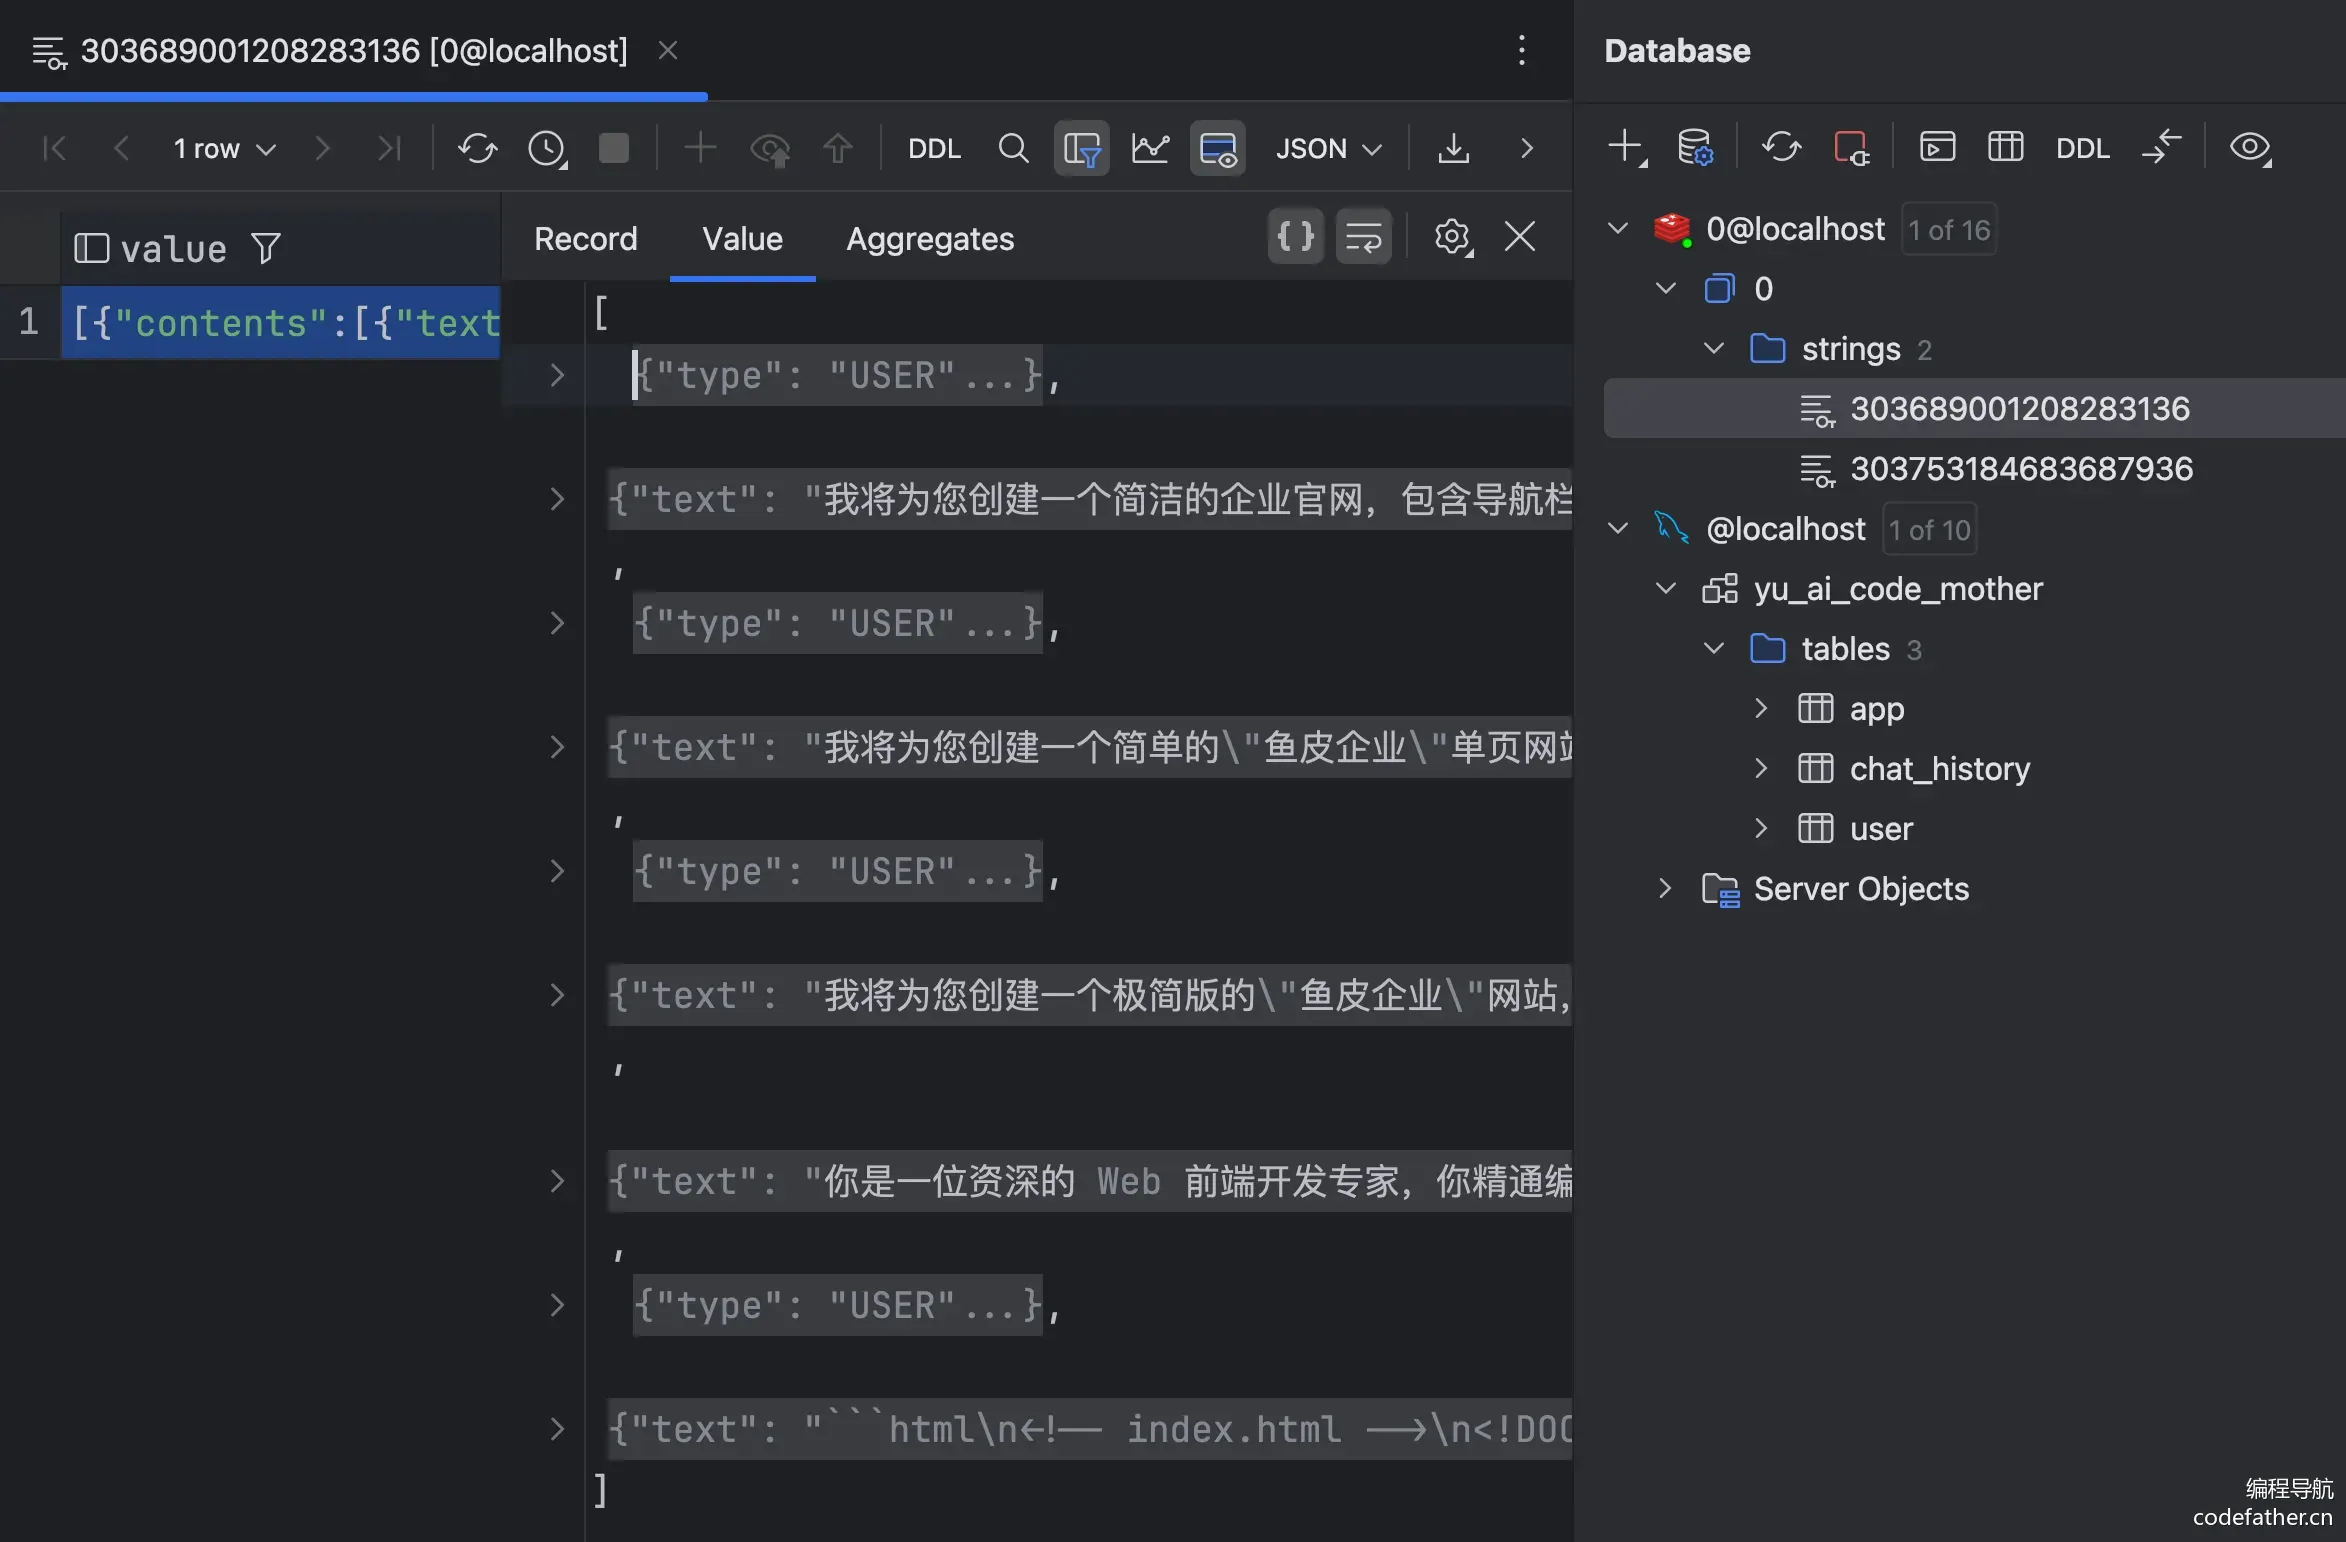Select key 303753184683687936 in tree
Viewport: 2346px width, 1542px height.
coord(2021,469)
